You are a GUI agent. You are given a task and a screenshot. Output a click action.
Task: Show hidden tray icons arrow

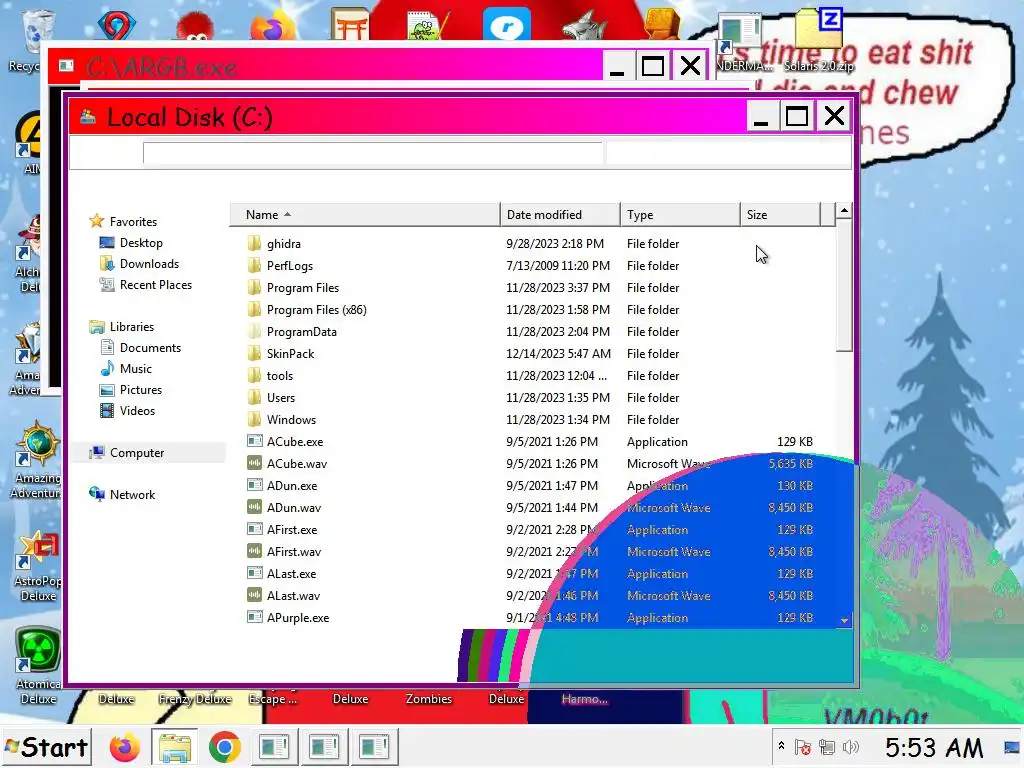781,746
